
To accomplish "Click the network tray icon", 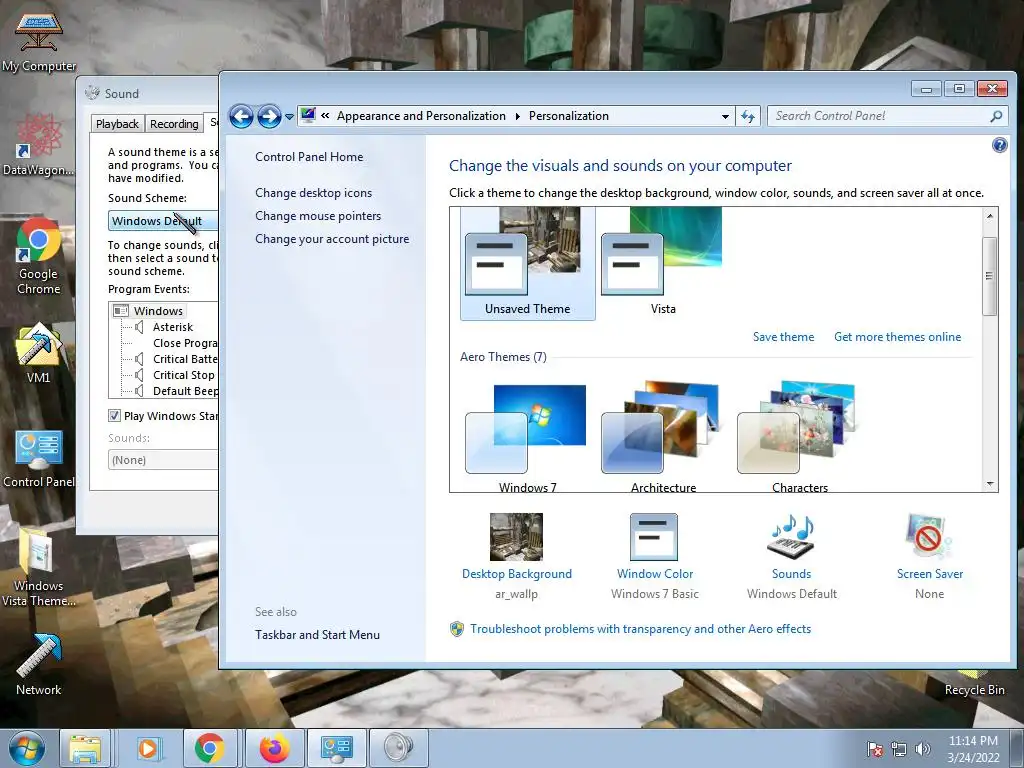I will (x=899, y=749).
